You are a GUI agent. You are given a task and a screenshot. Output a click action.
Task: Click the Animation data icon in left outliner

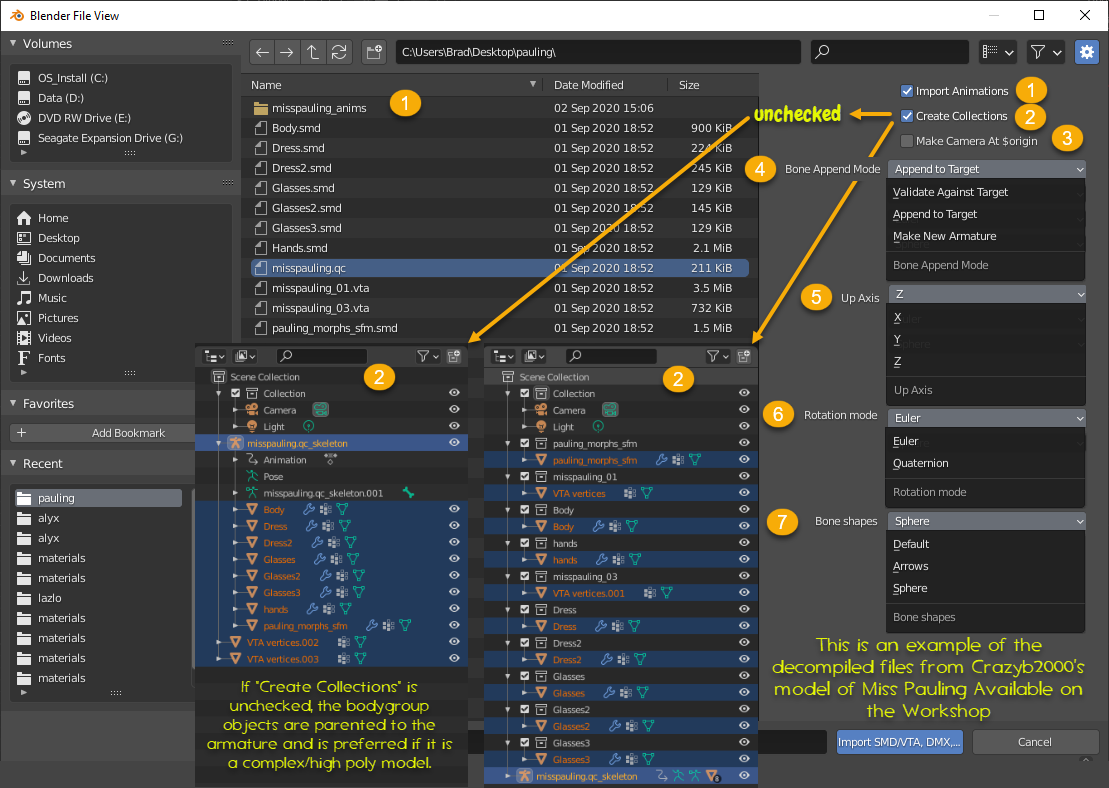click(252, 460)
